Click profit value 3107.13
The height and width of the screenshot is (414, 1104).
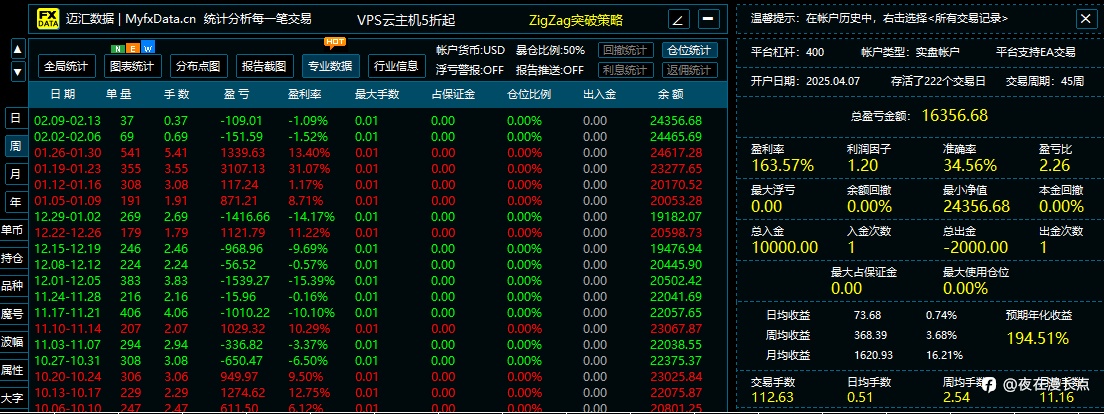(x=243, y=169)
